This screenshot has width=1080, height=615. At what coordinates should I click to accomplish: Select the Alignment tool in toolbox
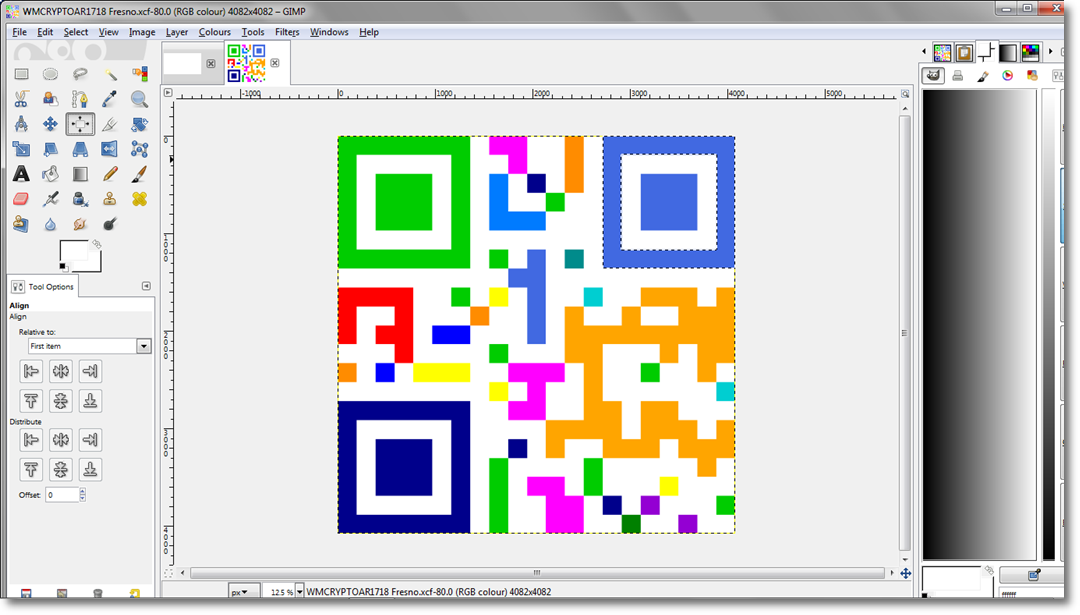click(80, 124)
